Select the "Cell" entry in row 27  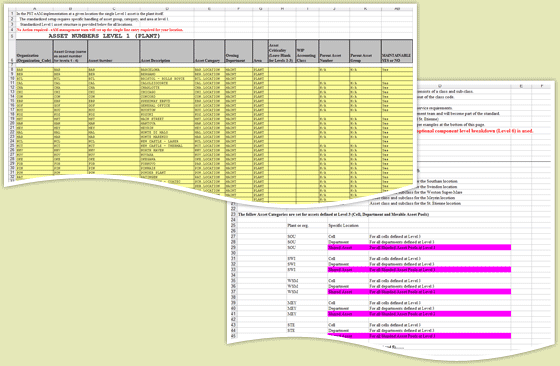click(x=331, y=237)
